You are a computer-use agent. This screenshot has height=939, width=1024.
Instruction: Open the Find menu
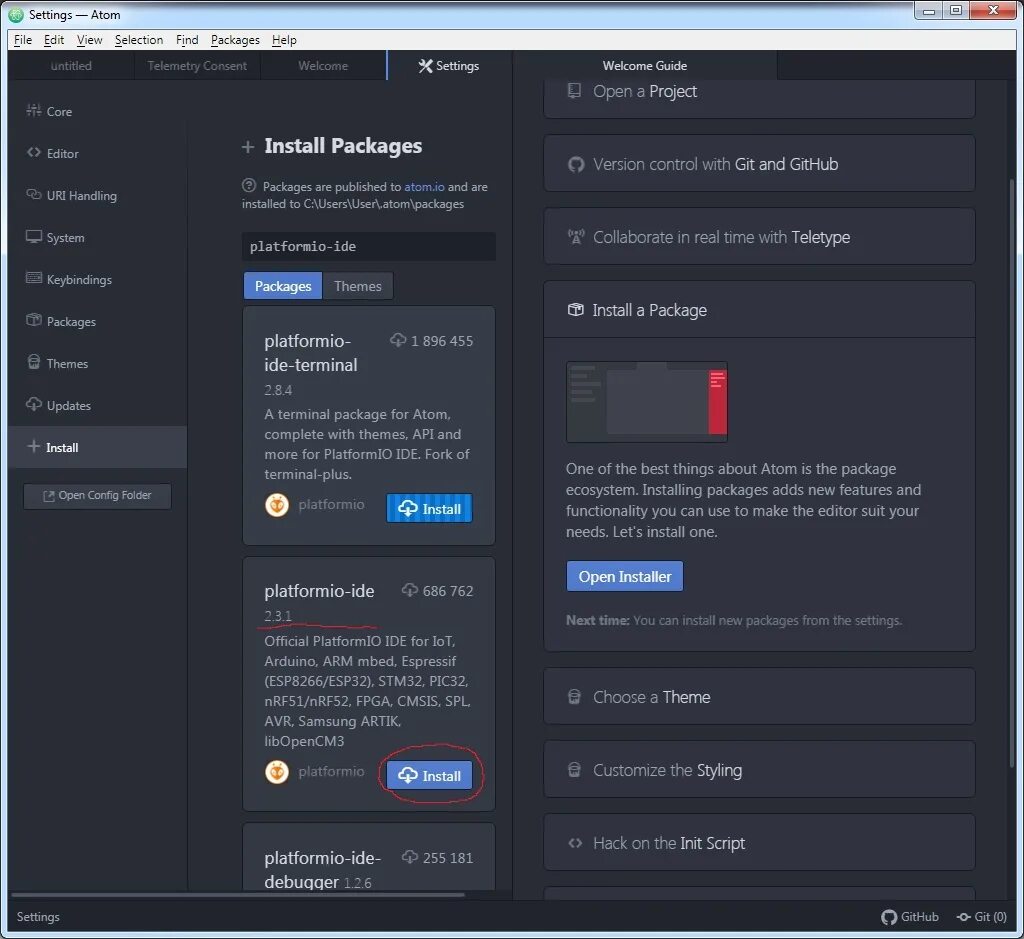[x=187, y=40]
